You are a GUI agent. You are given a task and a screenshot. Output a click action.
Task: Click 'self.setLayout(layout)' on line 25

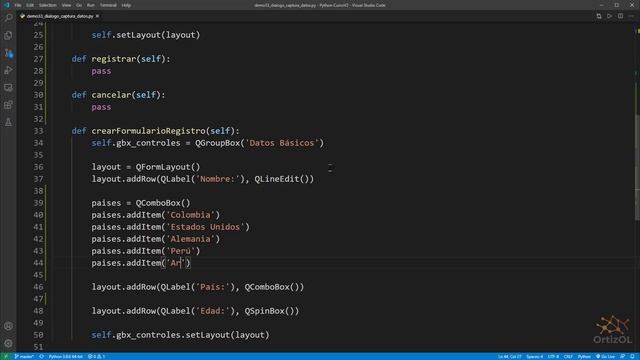click(x=146, y=35)
